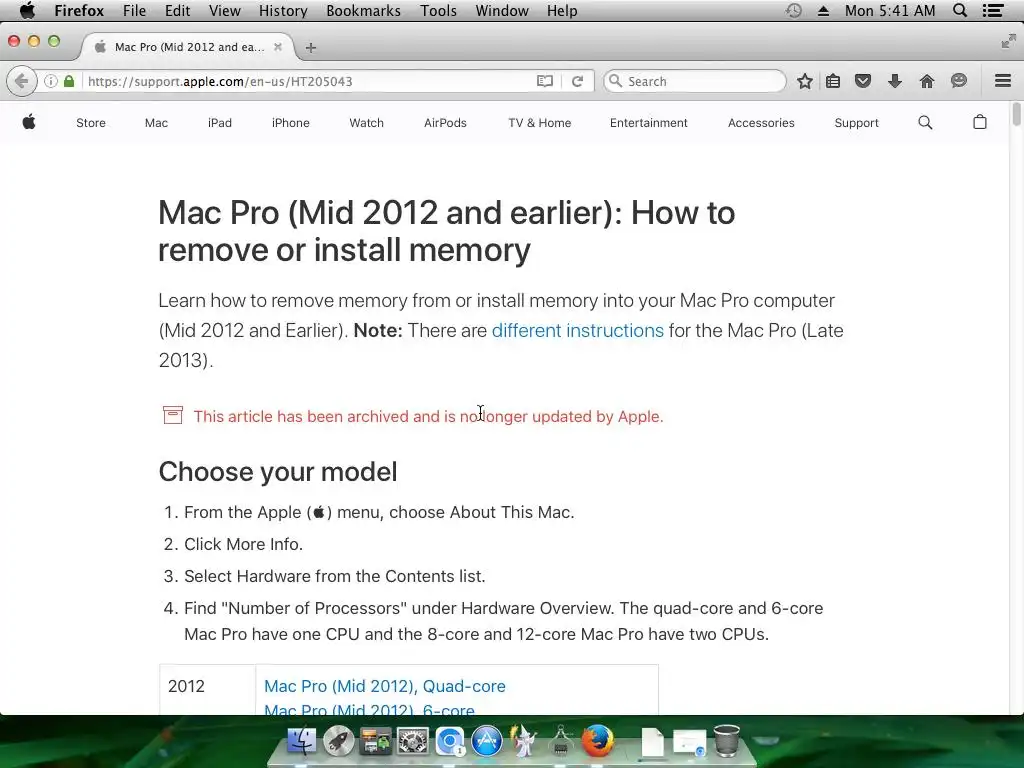Click Firefox icon in the Dock
This screenshot has height=768, width=1024.
click(598, 741)
